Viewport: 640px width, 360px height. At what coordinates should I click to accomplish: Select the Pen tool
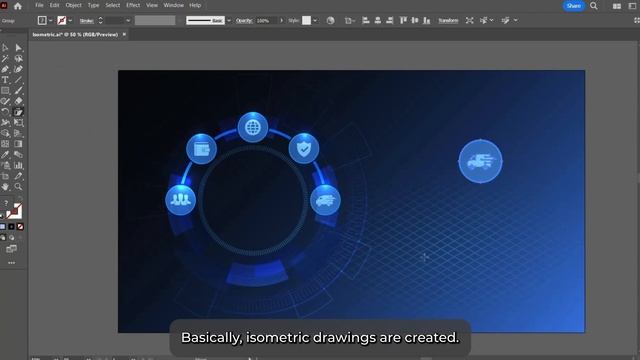[x=5, y=69]
